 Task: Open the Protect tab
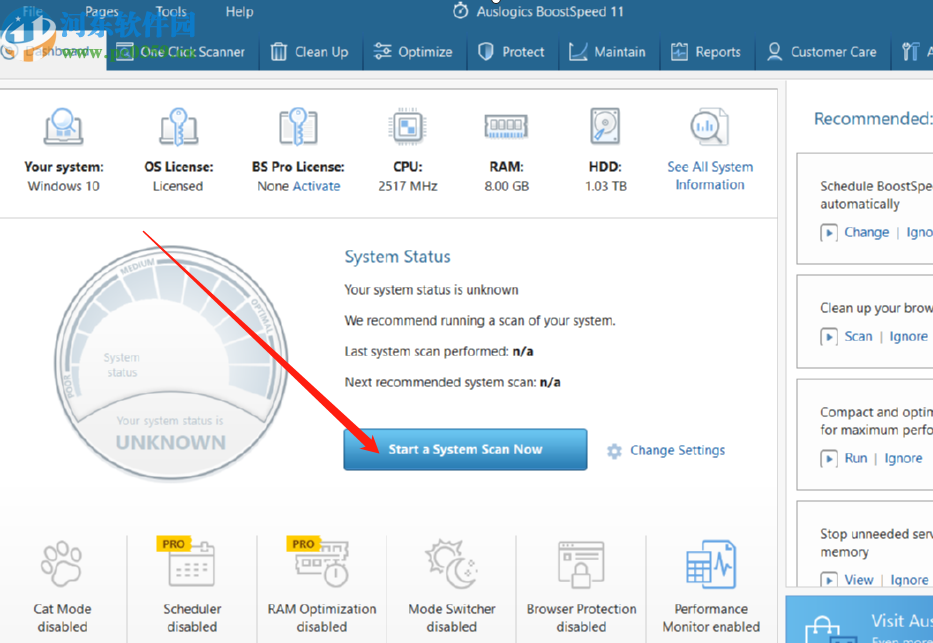point(512,52)
